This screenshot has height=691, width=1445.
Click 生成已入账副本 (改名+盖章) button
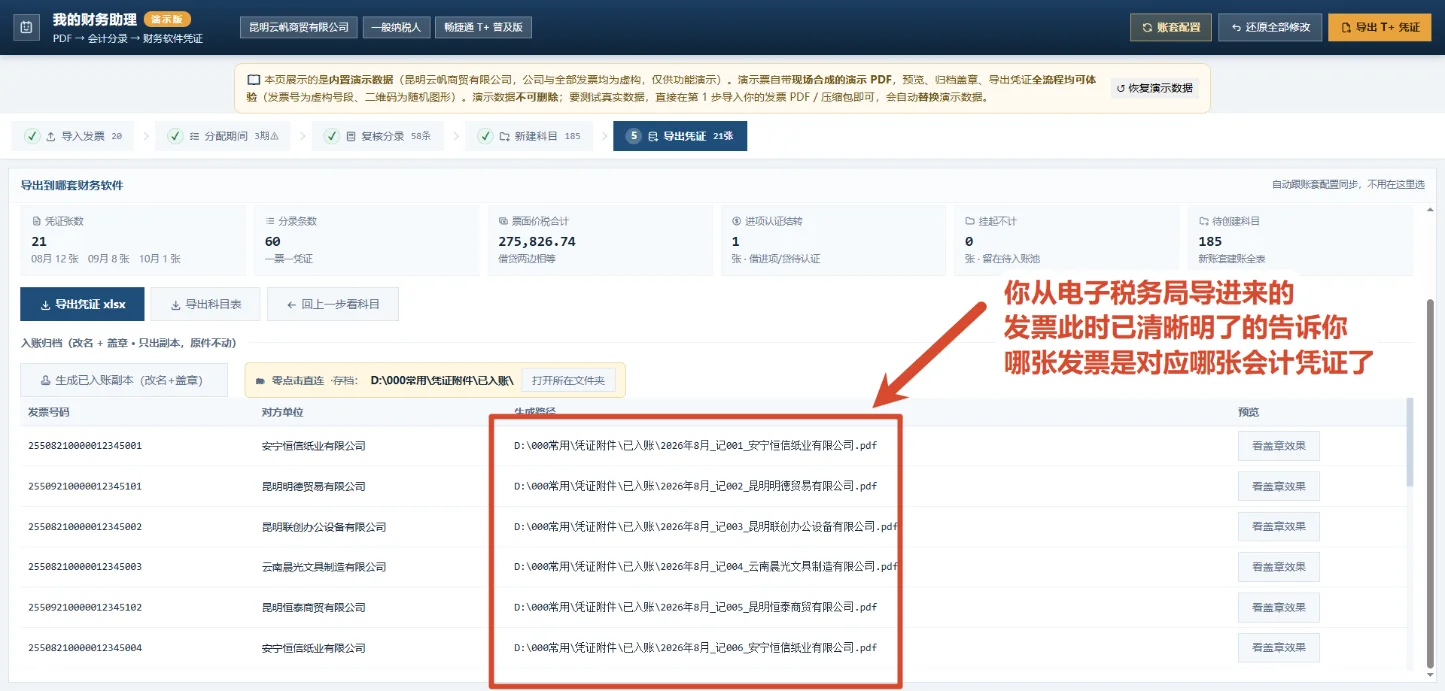coord(124,380)
